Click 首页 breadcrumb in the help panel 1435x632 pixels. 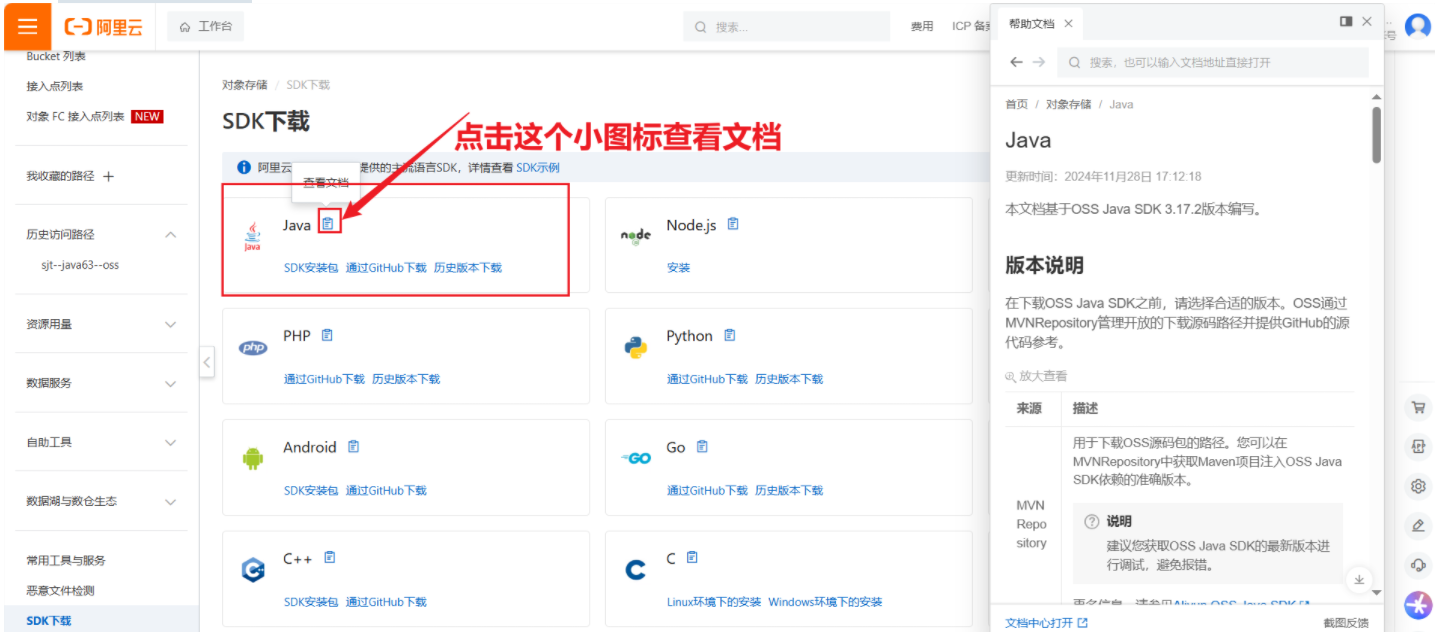click(1016, 104)
